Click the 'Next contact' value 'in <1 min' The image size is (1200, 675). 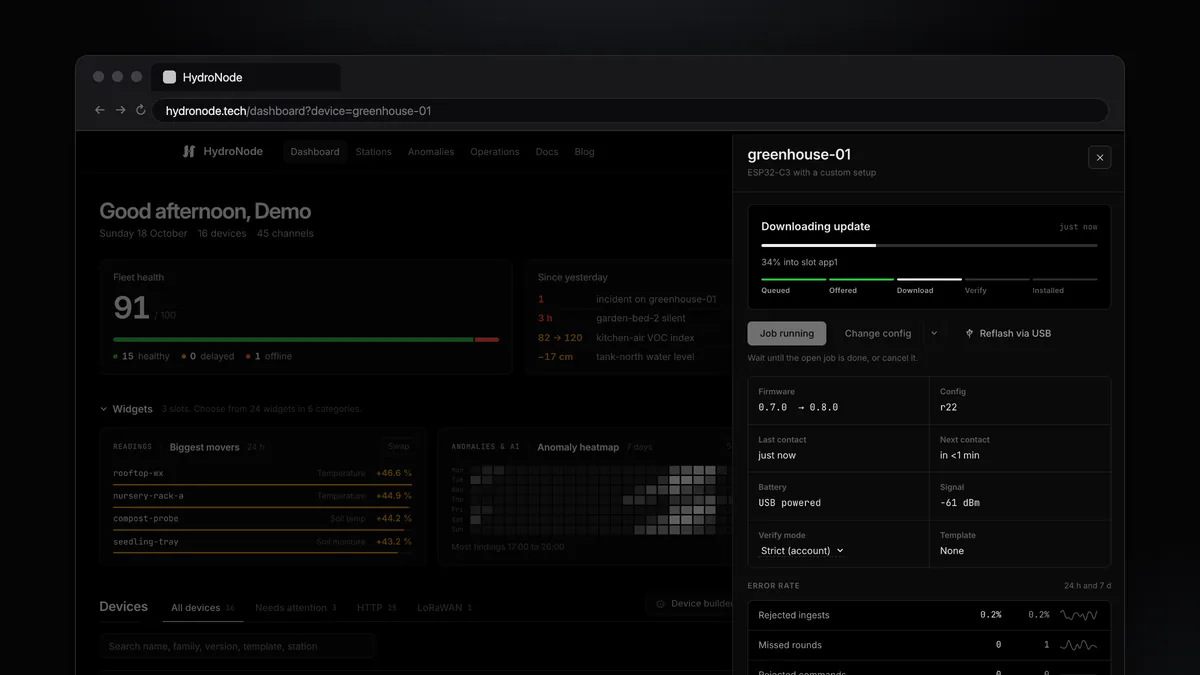coord(959,455)
